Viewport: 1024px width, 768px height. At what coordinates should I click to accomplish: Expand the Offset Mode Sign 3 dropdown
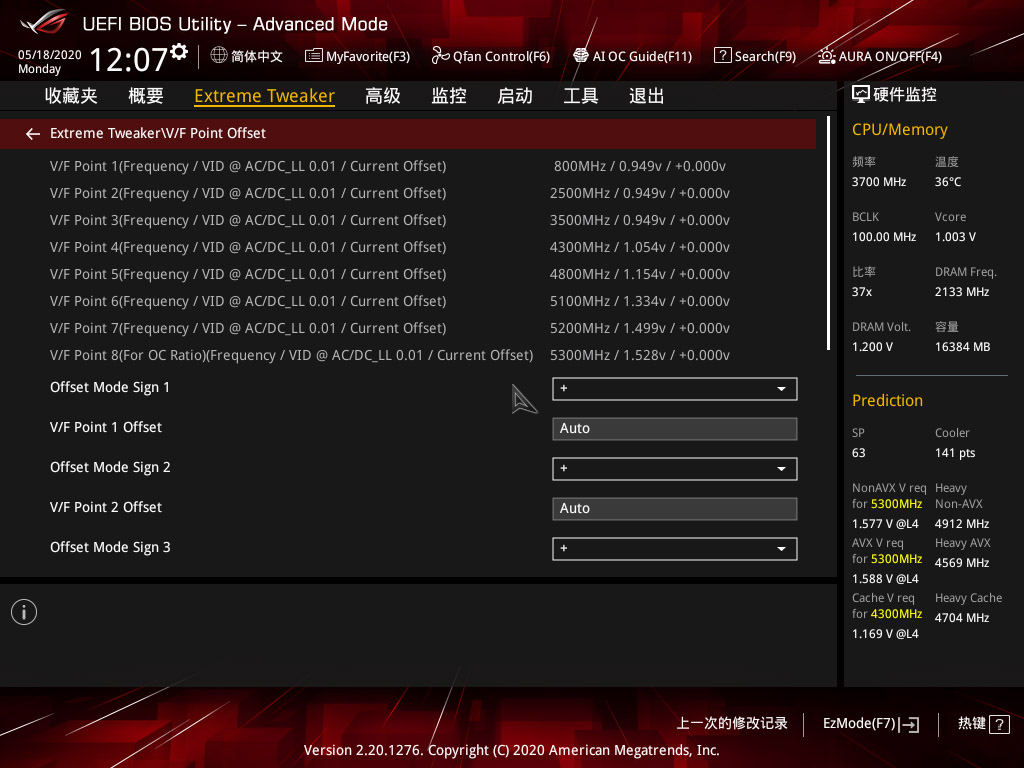pos(674,549)
